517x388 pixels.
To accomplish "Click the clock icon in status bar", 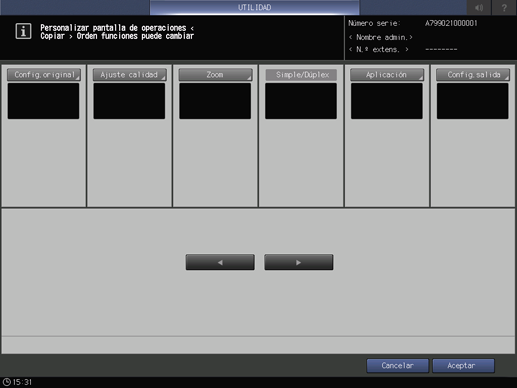I will pyautogui.click(x=7, y=382).
